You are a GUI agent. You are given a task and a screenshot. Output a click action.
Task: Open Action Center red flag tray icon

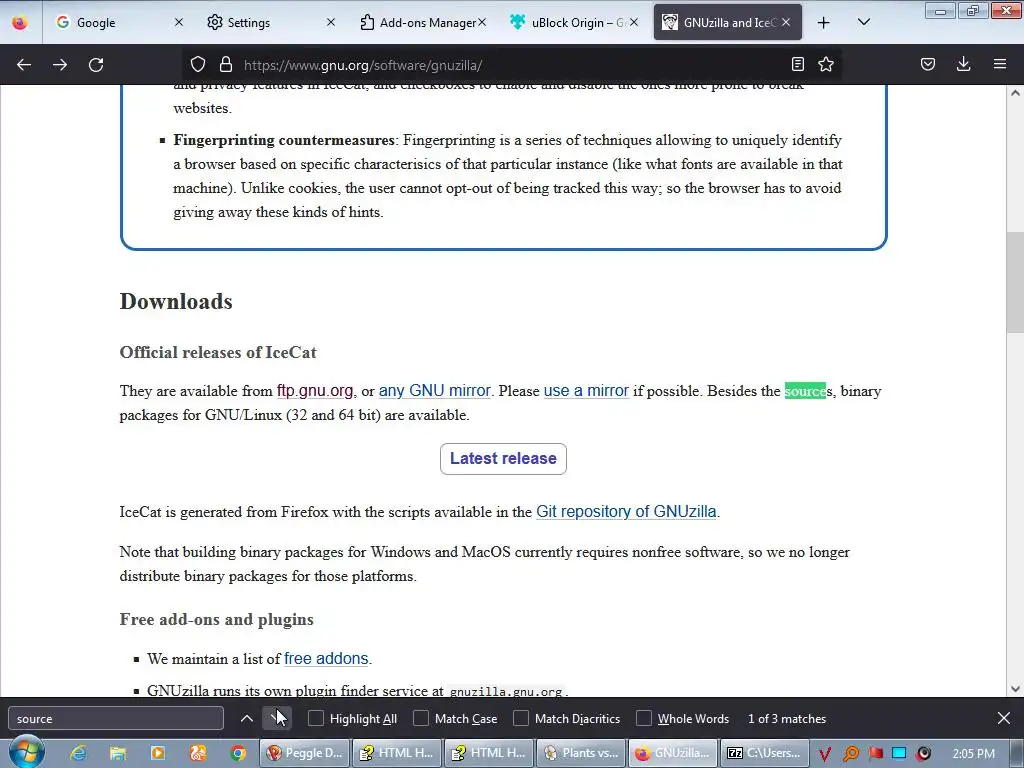876,753
